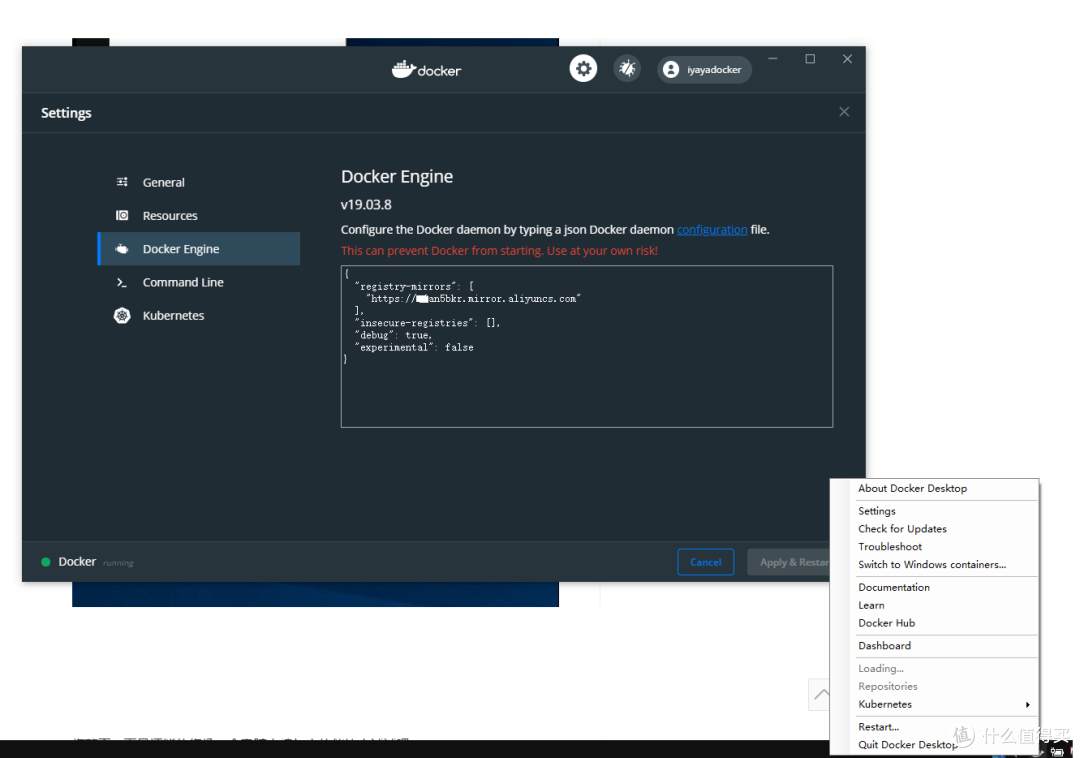Open Docker Hub from the menu
Image resolution: width=1080 pixels, height=758 pixels.
(886, 623)
